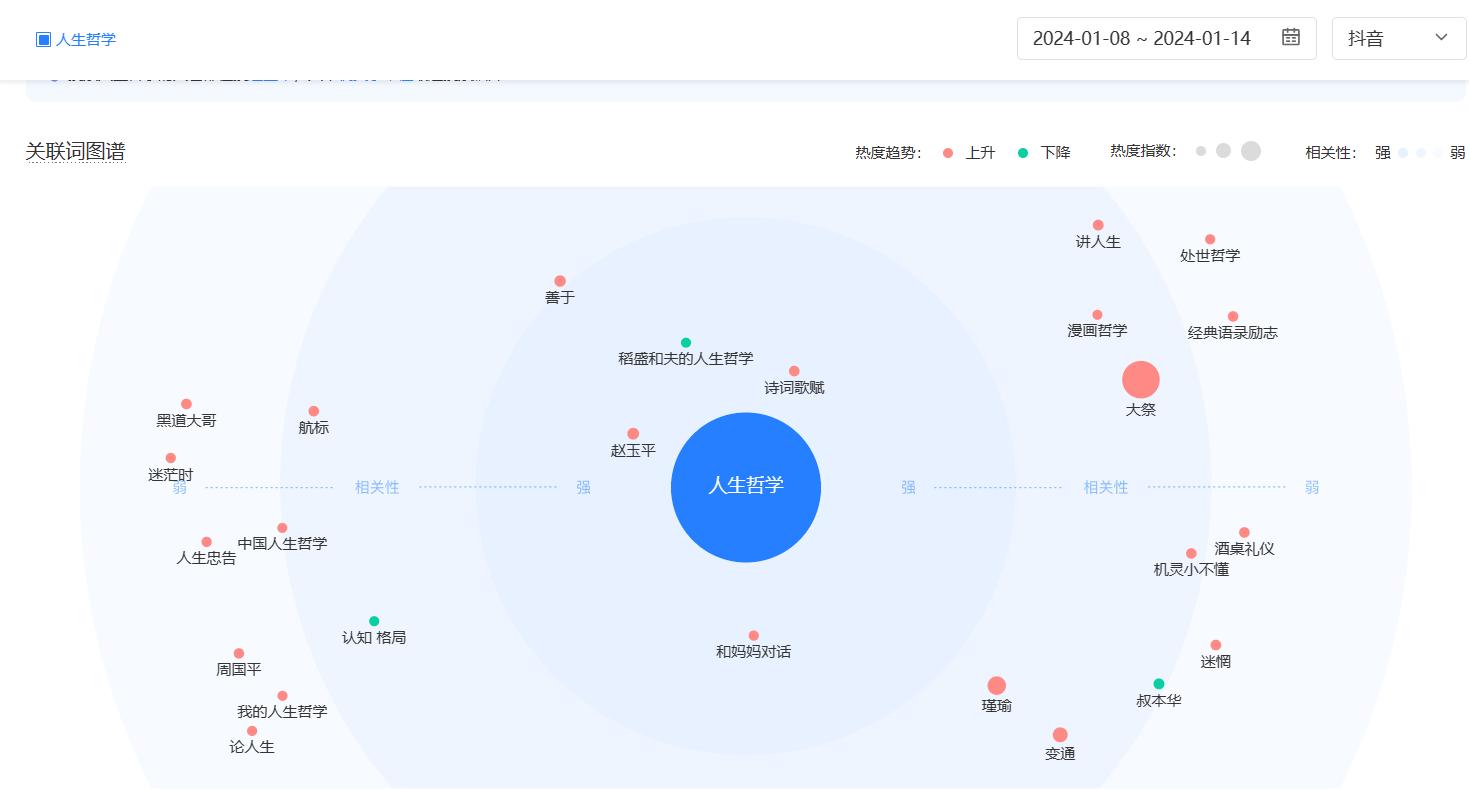Click the 酒桌礼仪 node
1469x791 pixels.
1243,531
